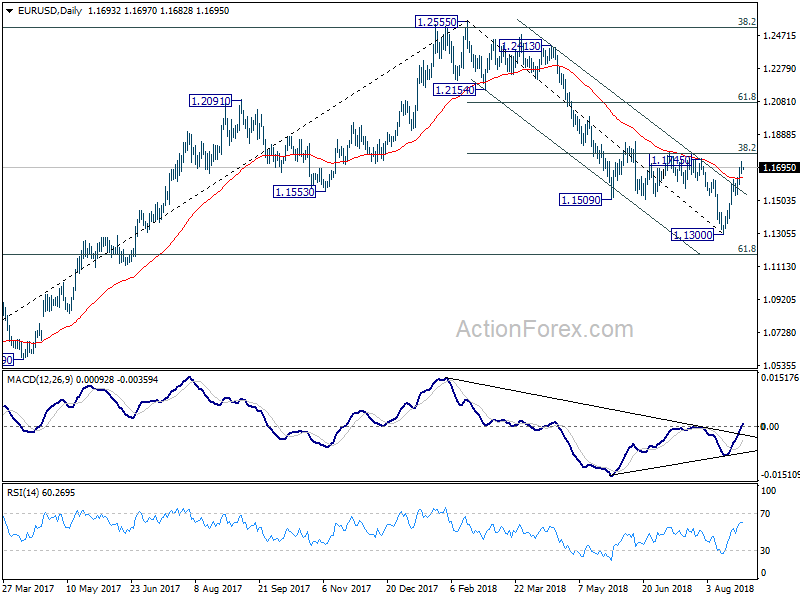Click the 1.15090 price label
Screen dimensions: 800x600
[x=581, y=200]
